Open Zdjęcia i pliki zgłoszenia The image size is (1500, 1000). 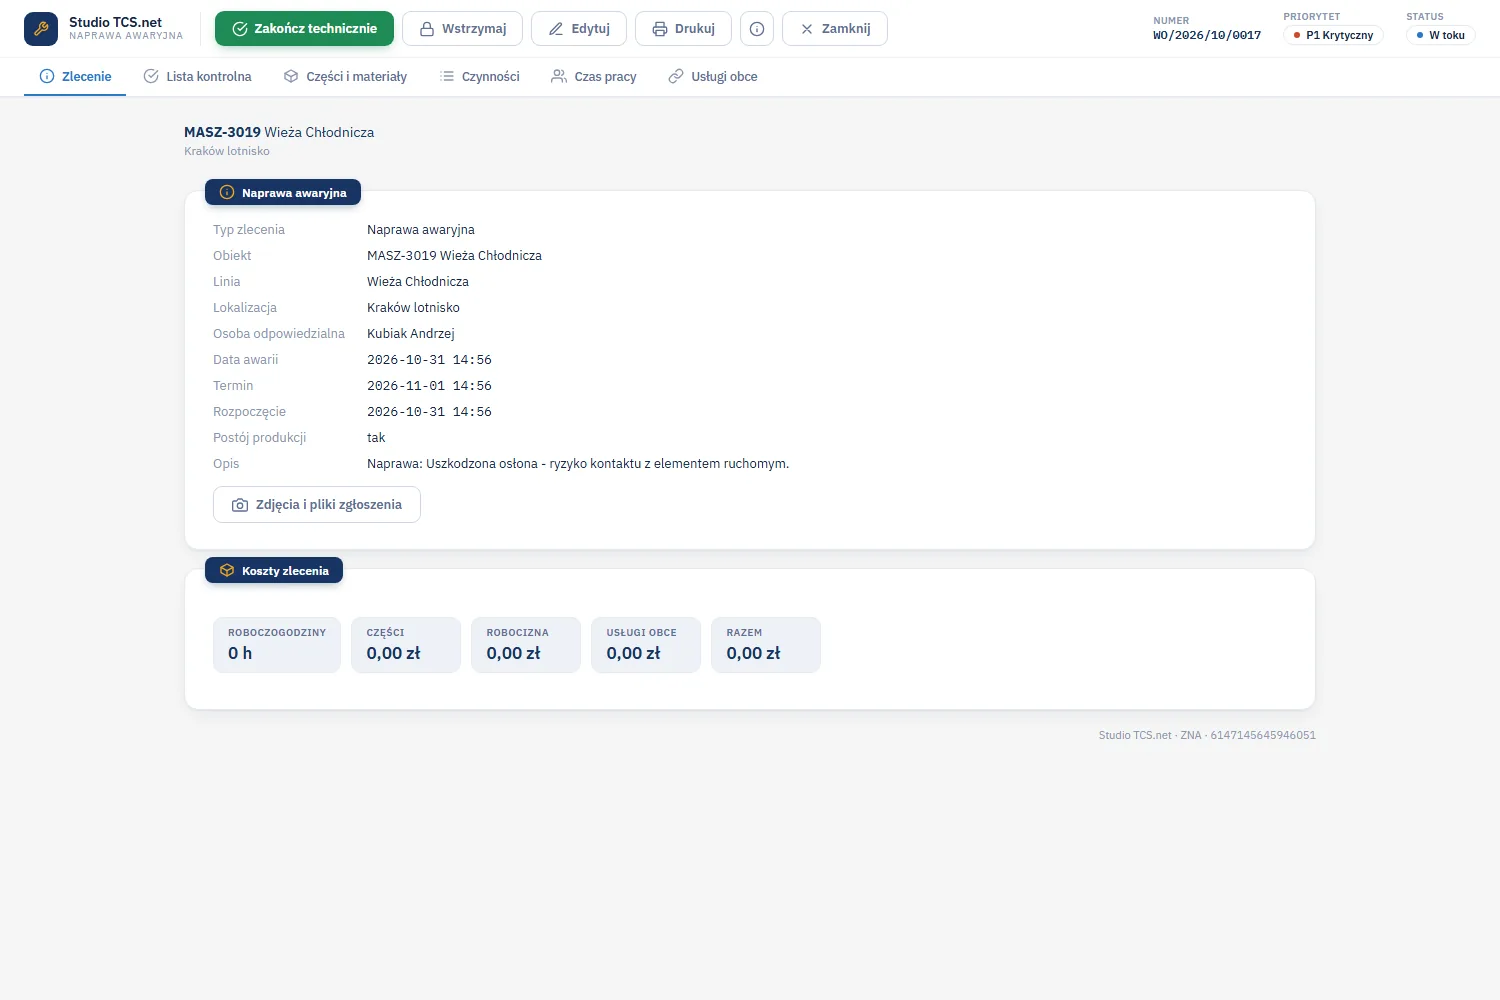coord(317,505)
